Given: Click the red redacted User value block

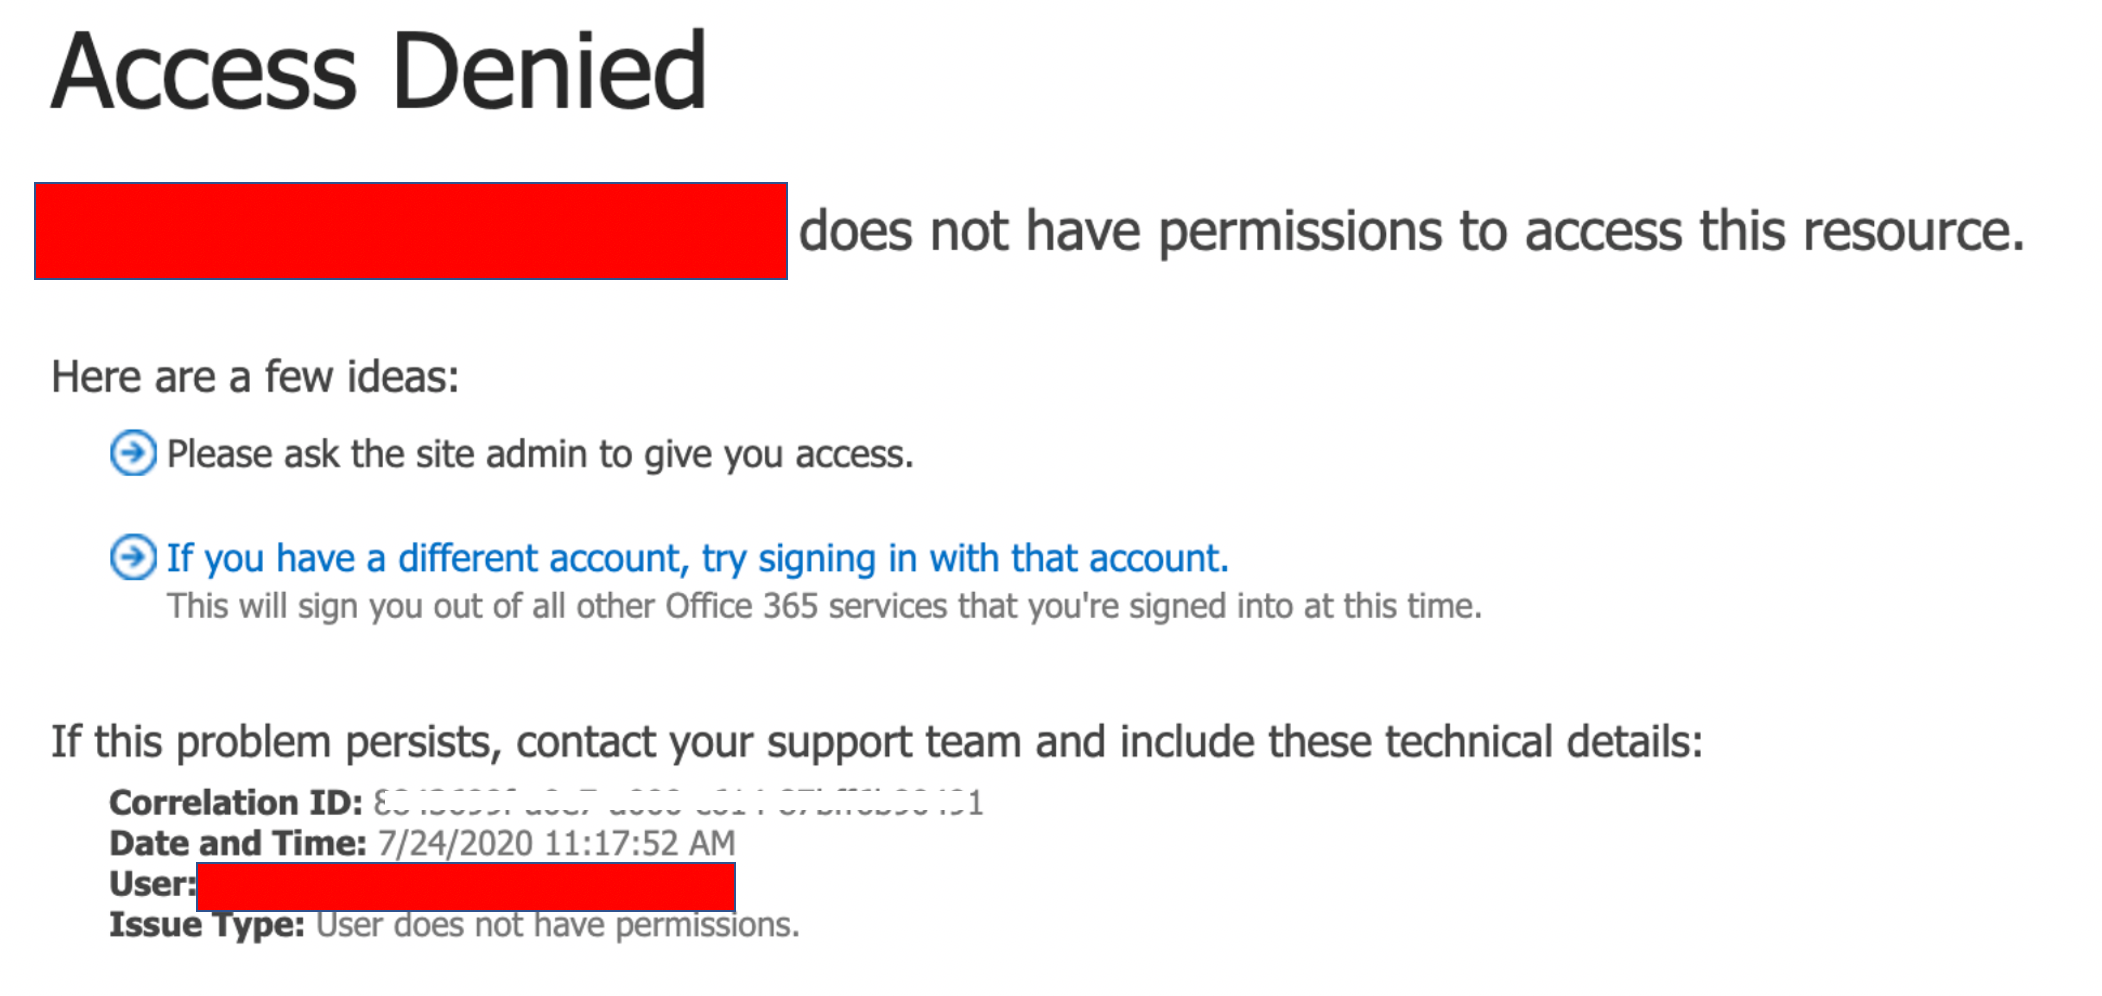Looking at the screenshot, I should coord(466,887).
